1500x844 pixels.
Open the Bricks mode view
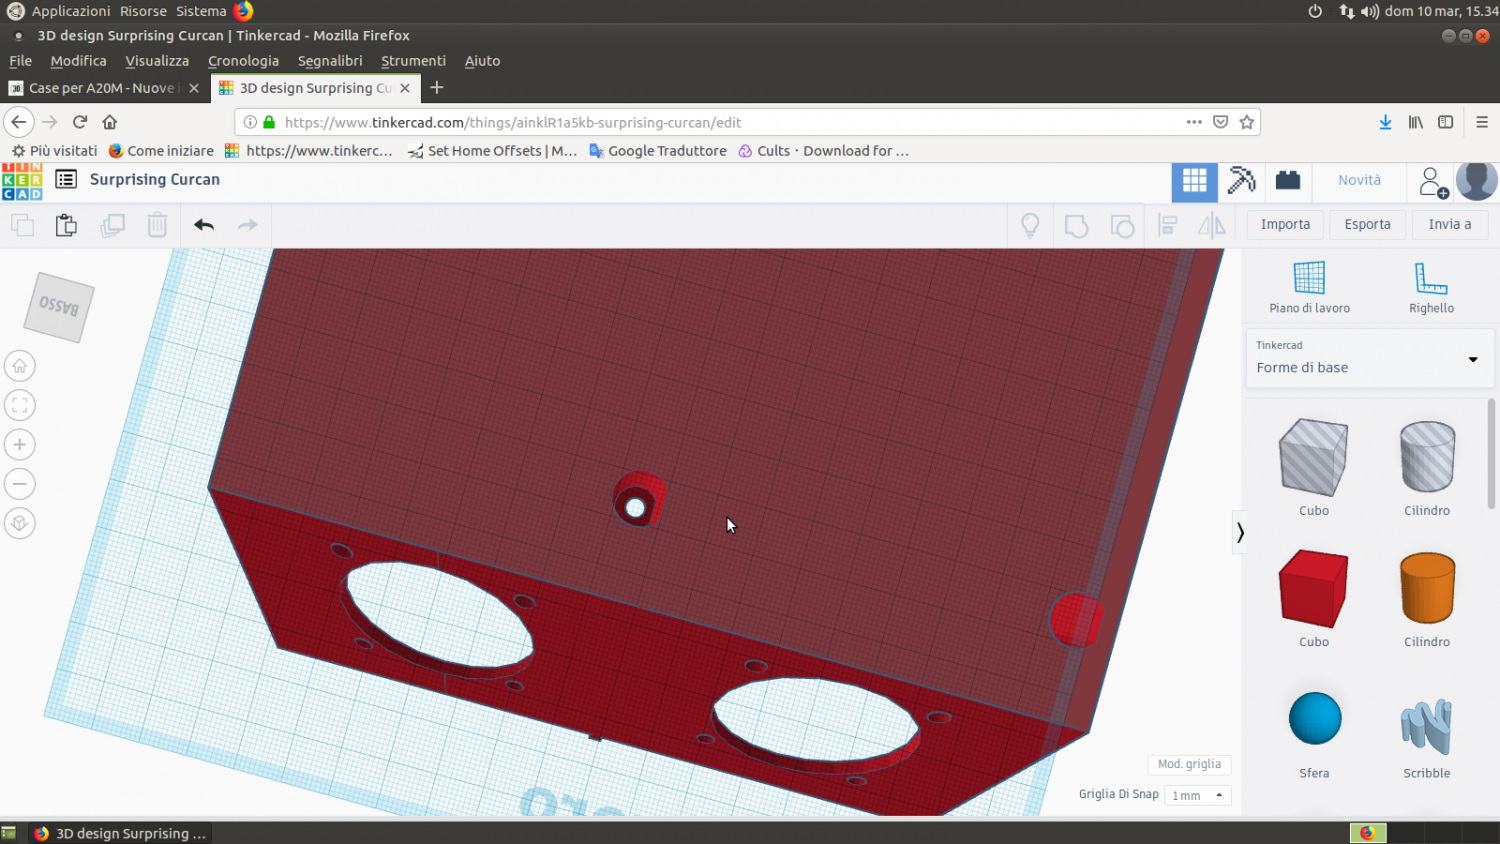click(1288, 181)
